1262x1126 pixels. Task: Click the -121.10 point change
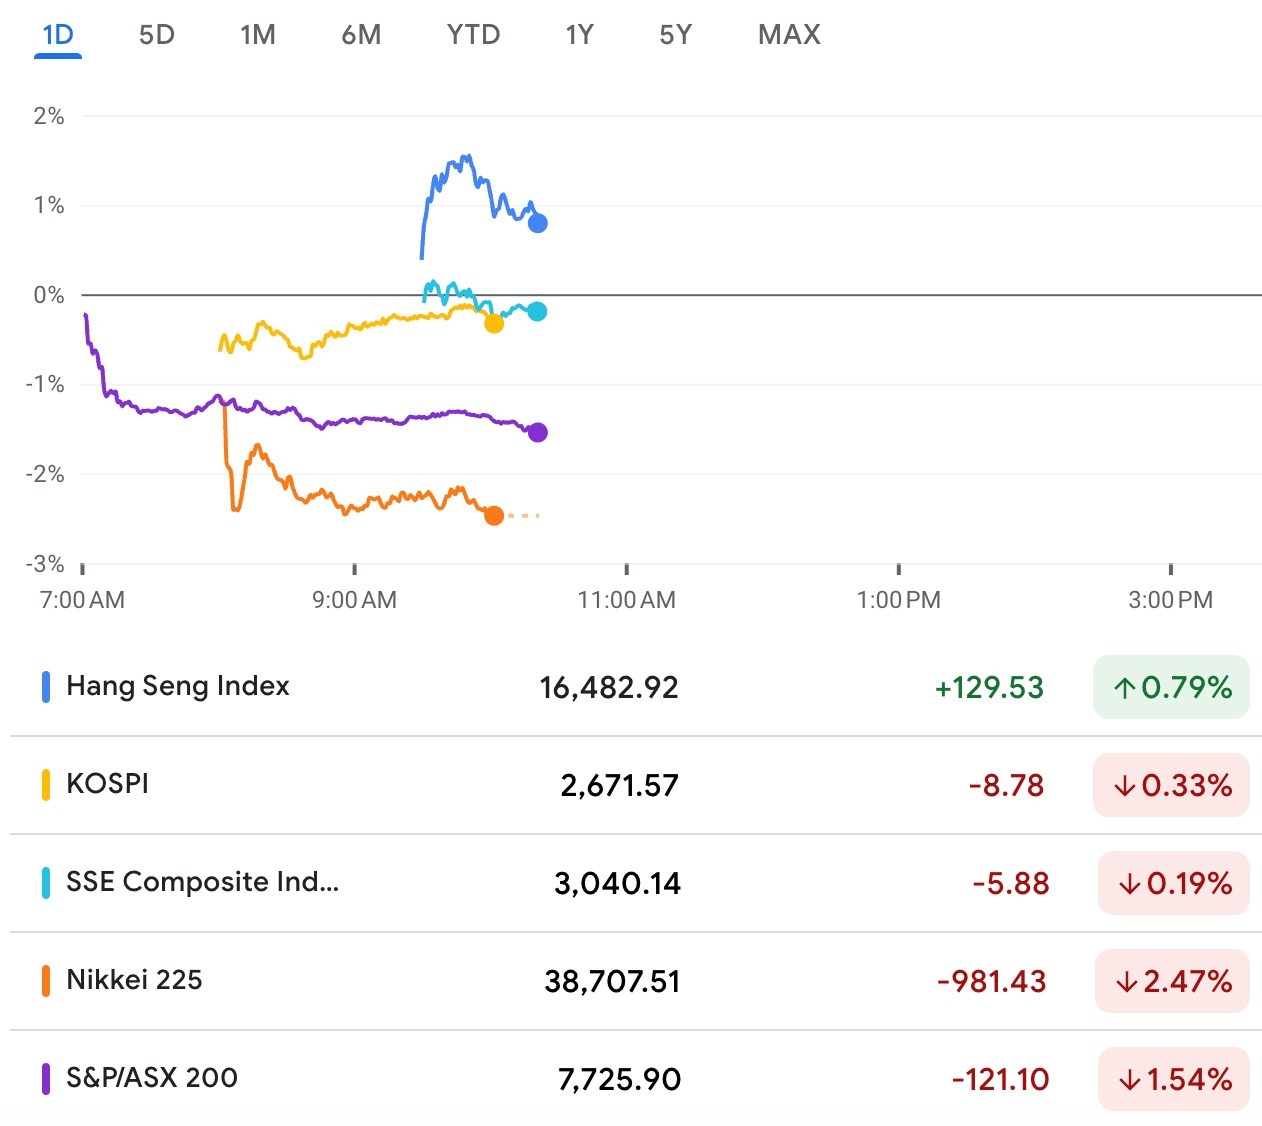coord(1000,1080)
